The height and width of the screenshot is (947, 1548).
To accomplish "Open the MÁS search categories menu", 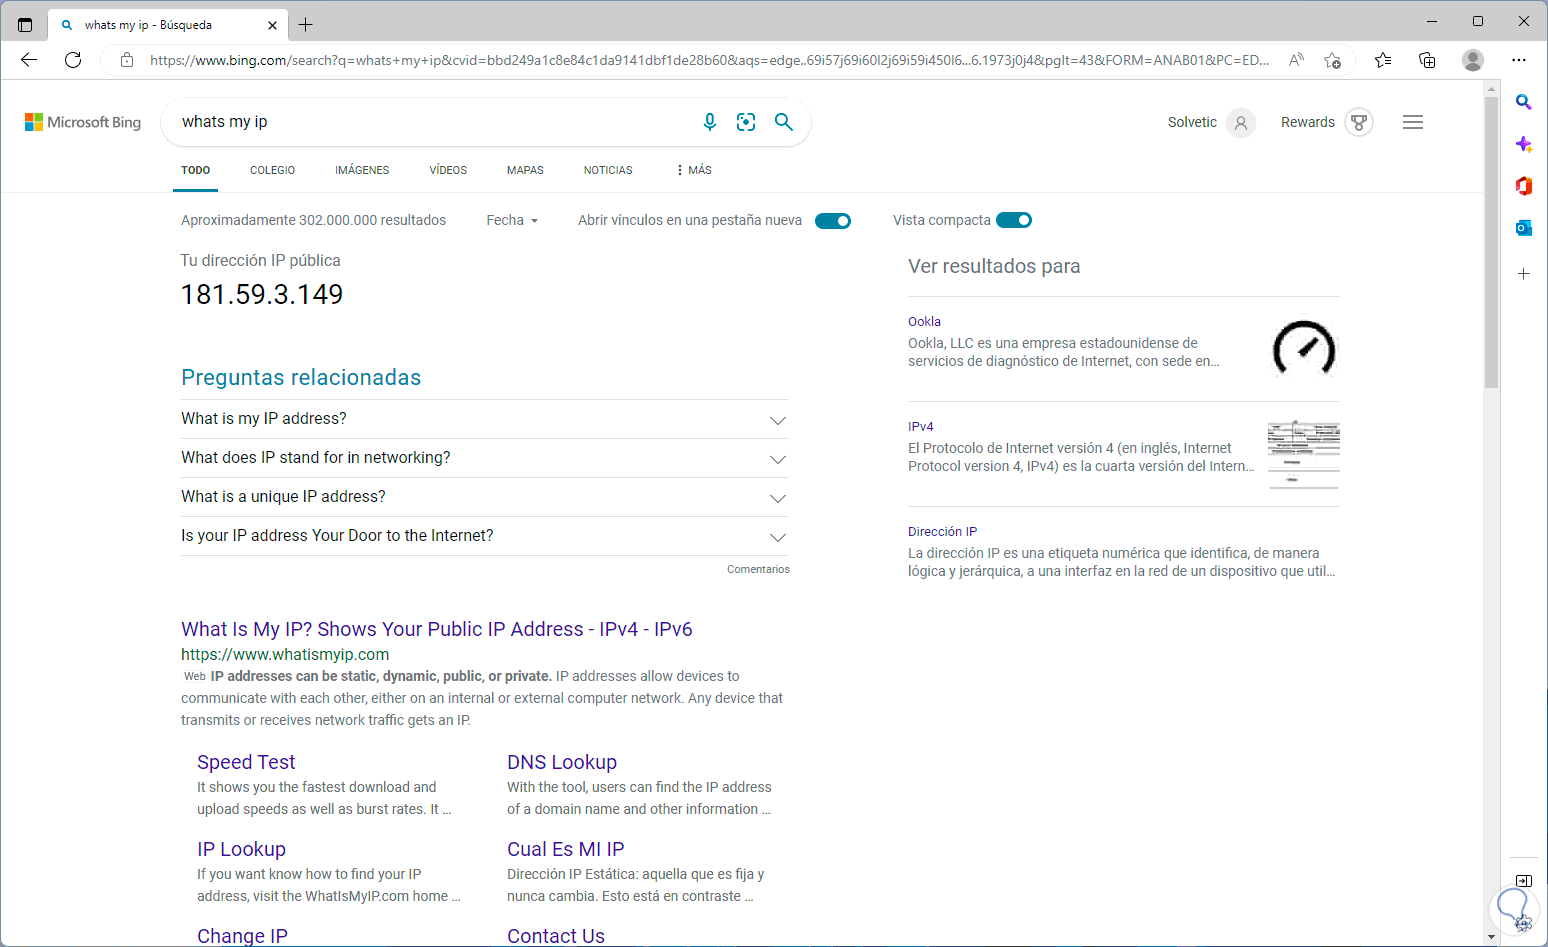I will pos(694,170).
